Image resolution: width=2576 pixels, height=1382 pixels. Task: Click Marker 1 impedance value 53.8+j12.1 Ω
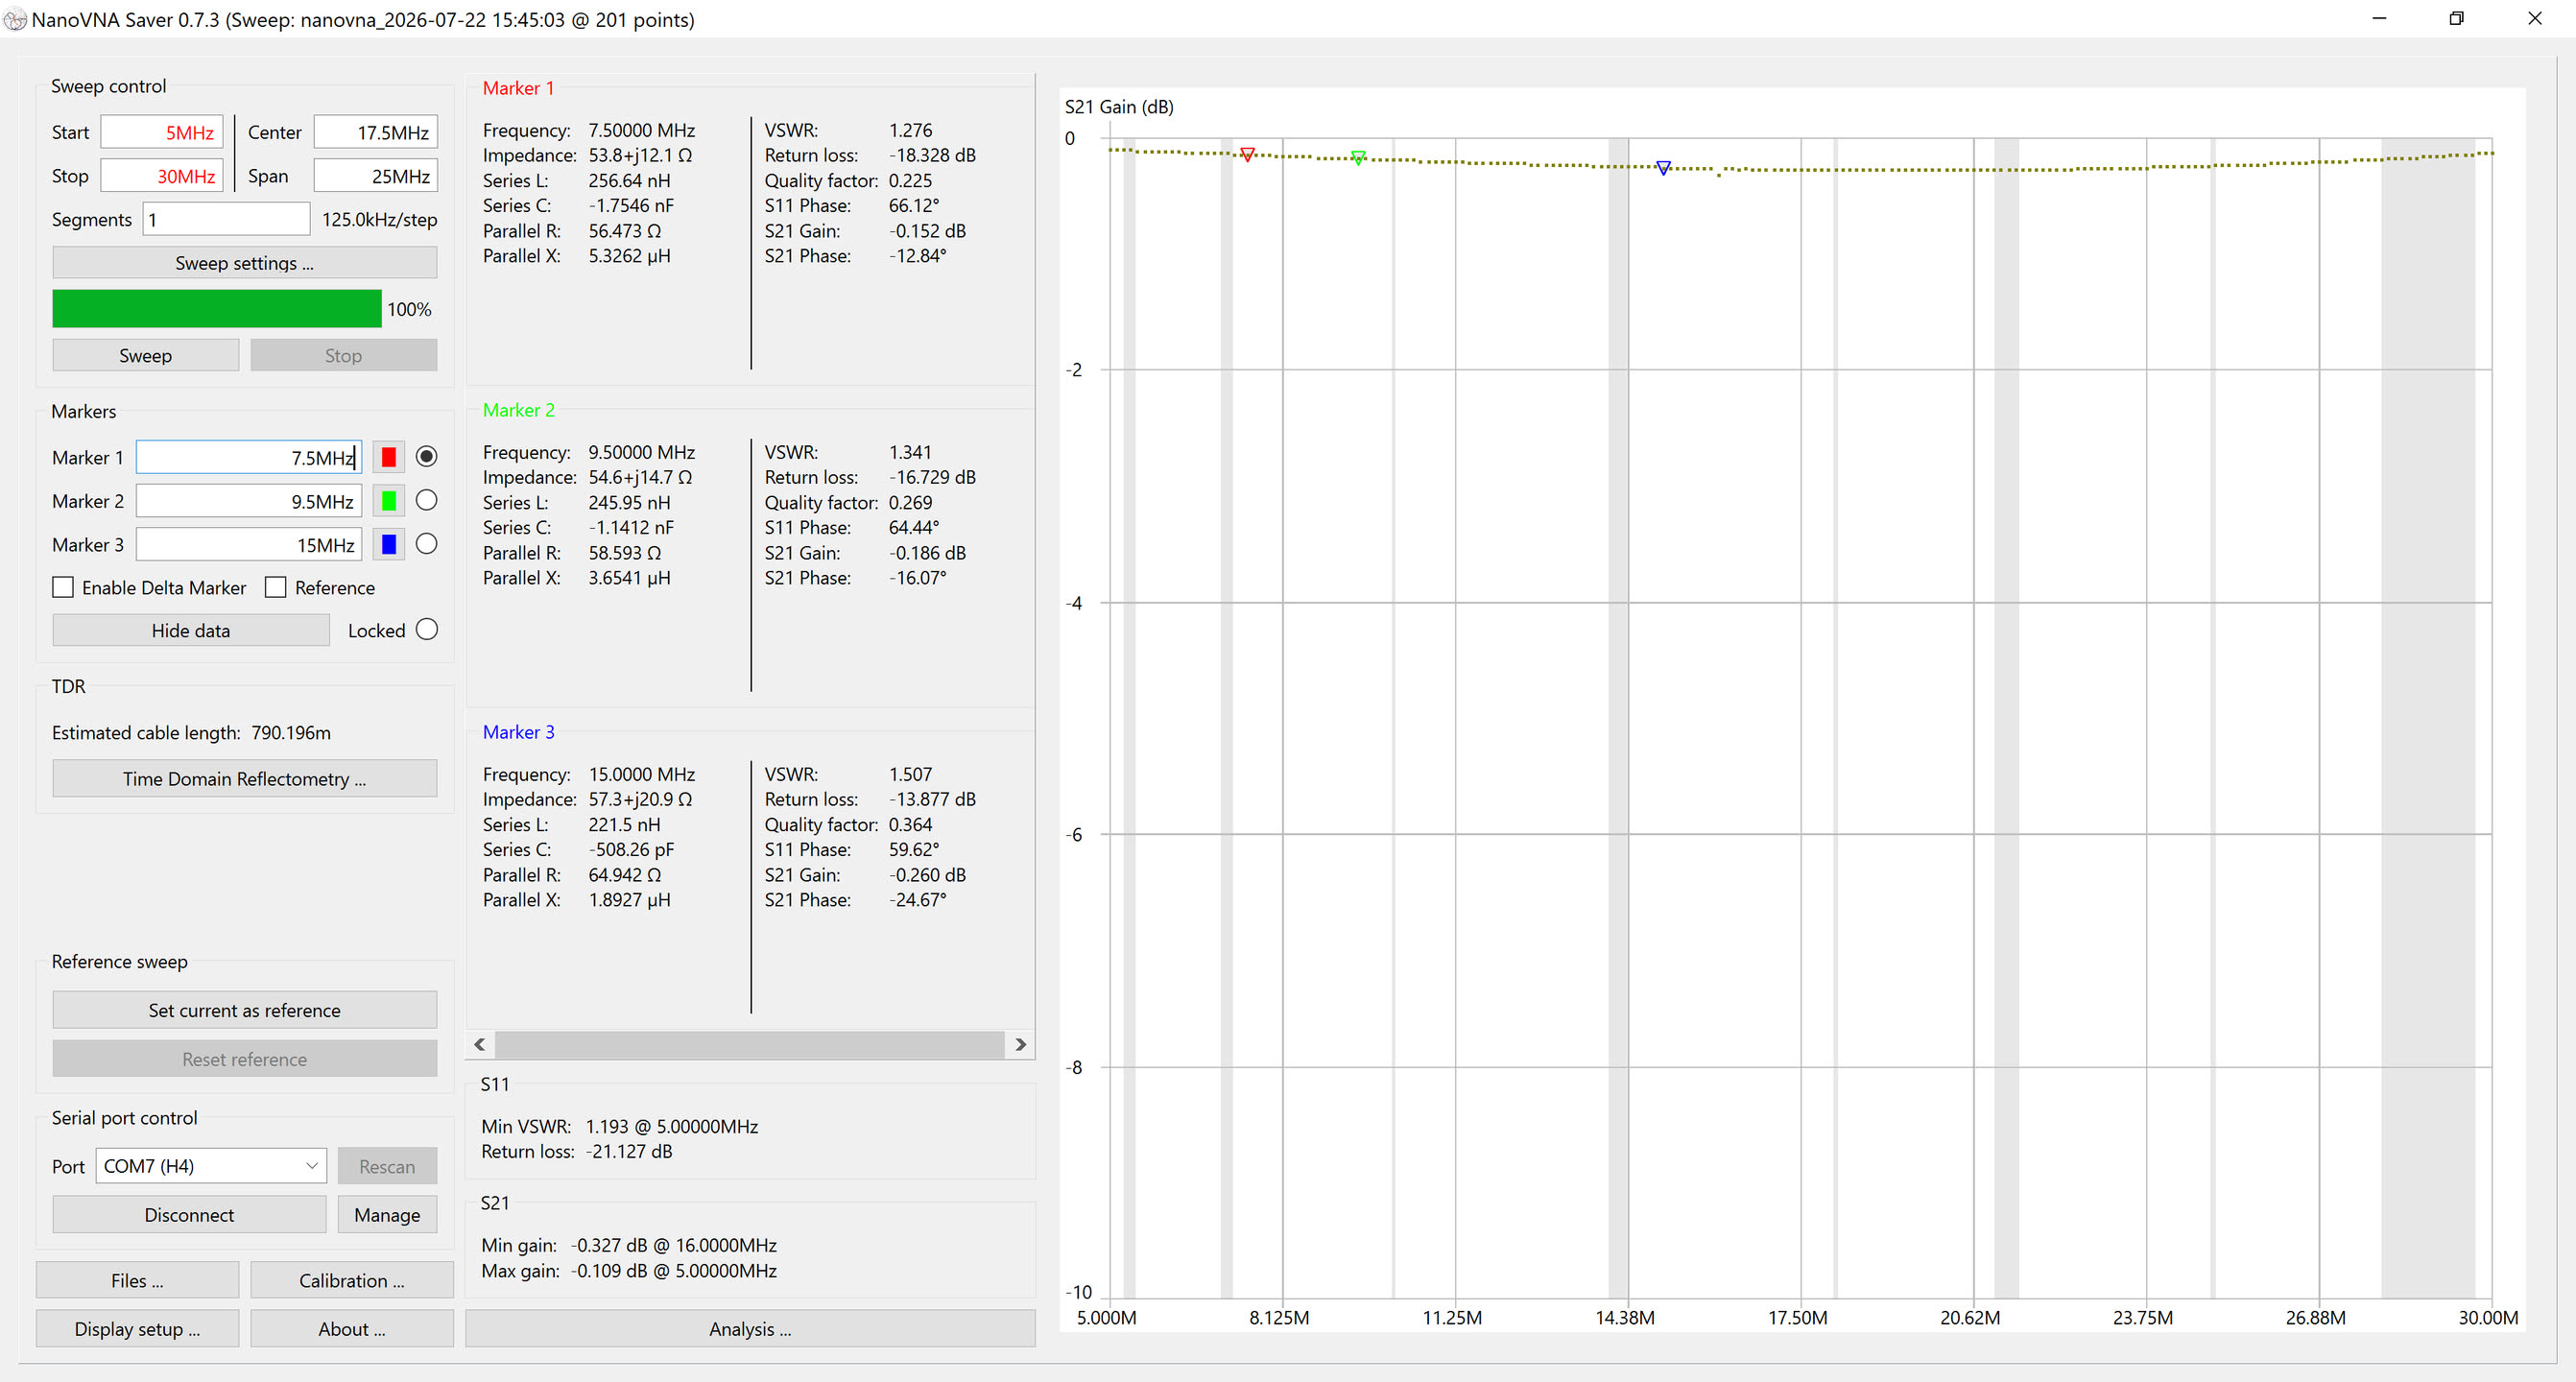[x=640, y=155]
